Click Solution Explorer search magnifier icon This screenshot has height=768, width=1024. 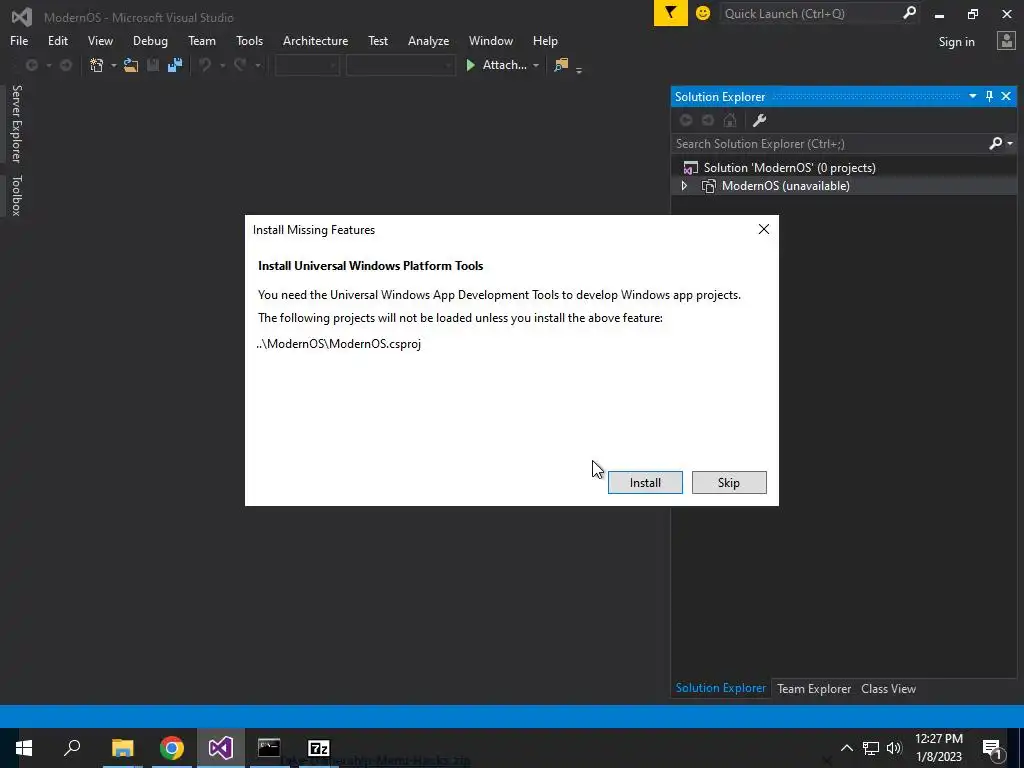[x=995, y=143]
